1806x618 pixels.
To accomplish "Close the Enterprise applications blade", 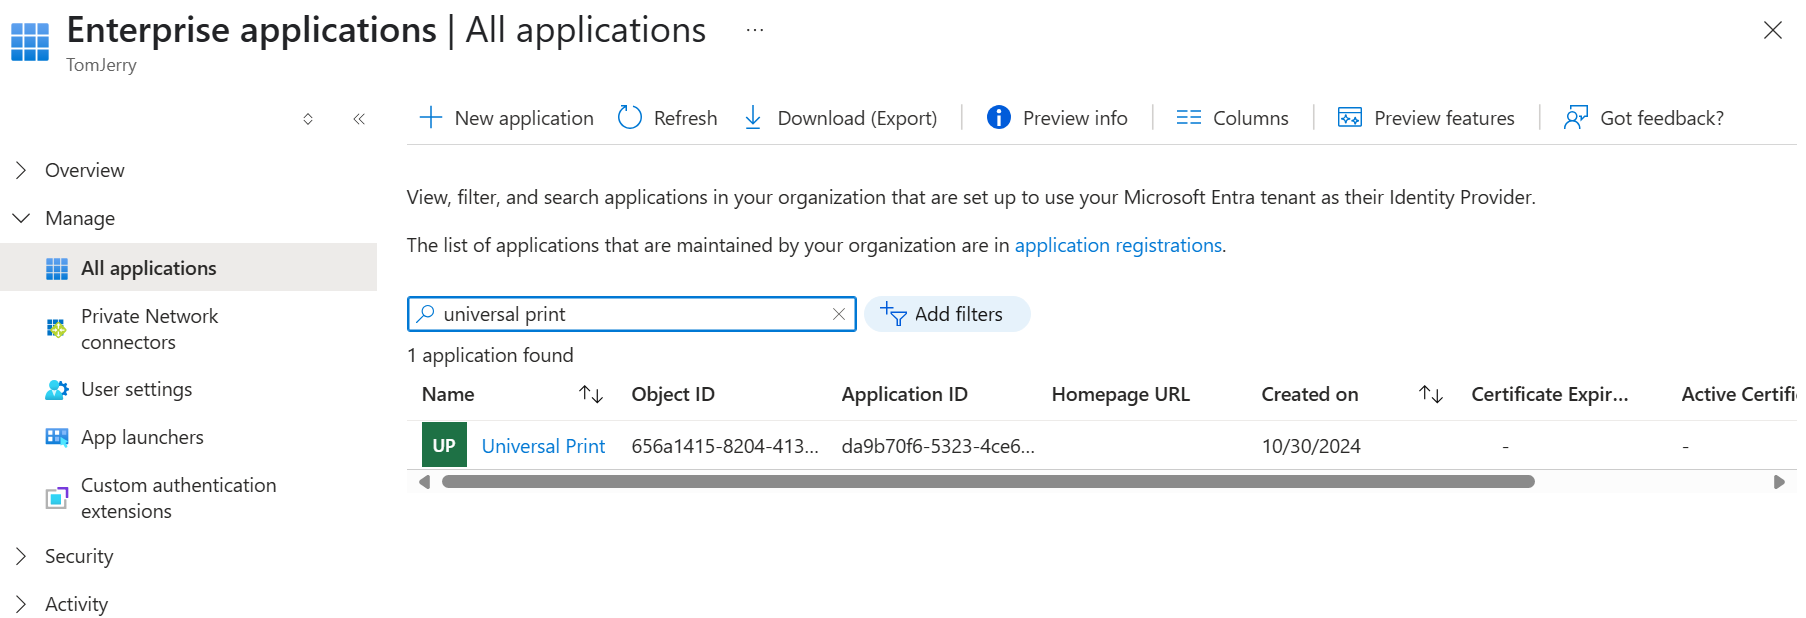I will click(1773, 30).
